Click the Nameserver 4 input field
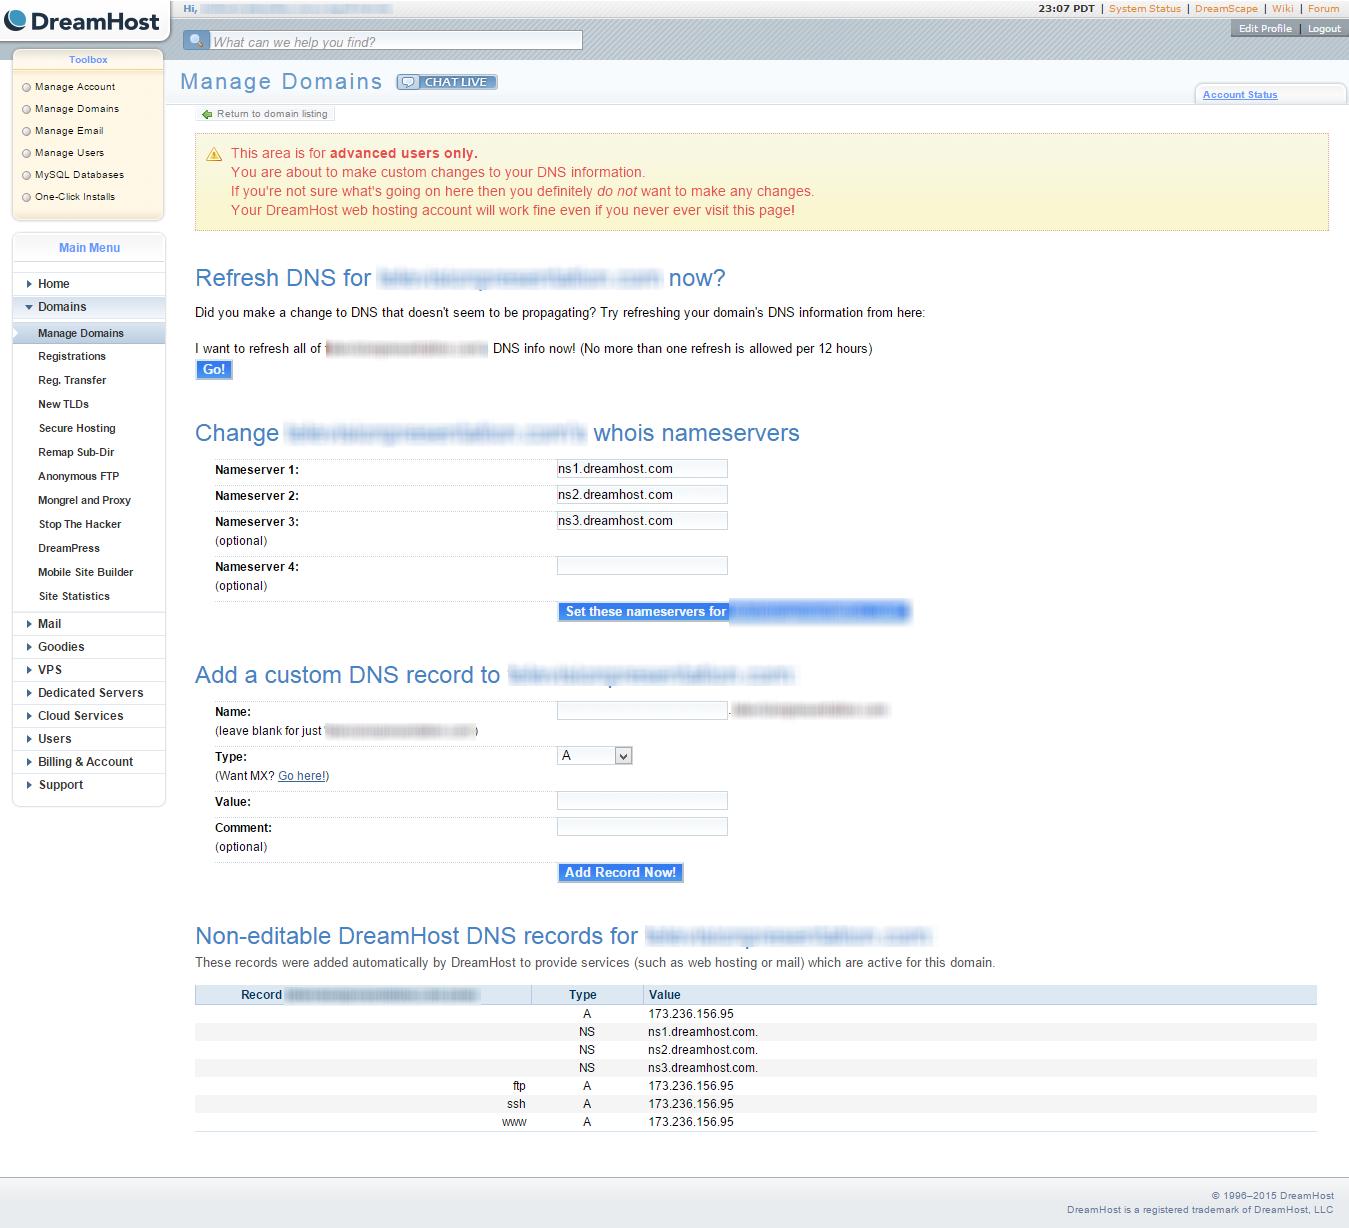This screenshot has height=1228, width=1349. coord(642,565)
